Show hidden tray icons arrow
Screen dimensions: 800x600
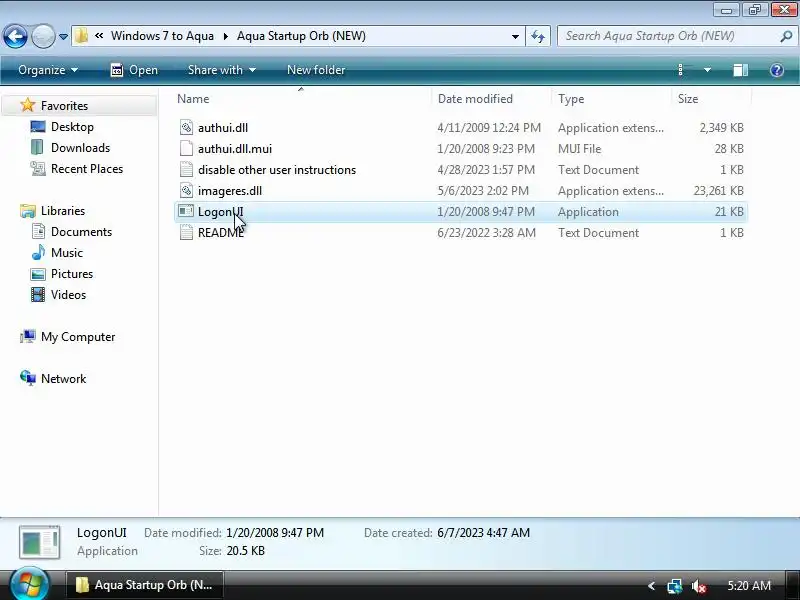click(x=651, y=586)
